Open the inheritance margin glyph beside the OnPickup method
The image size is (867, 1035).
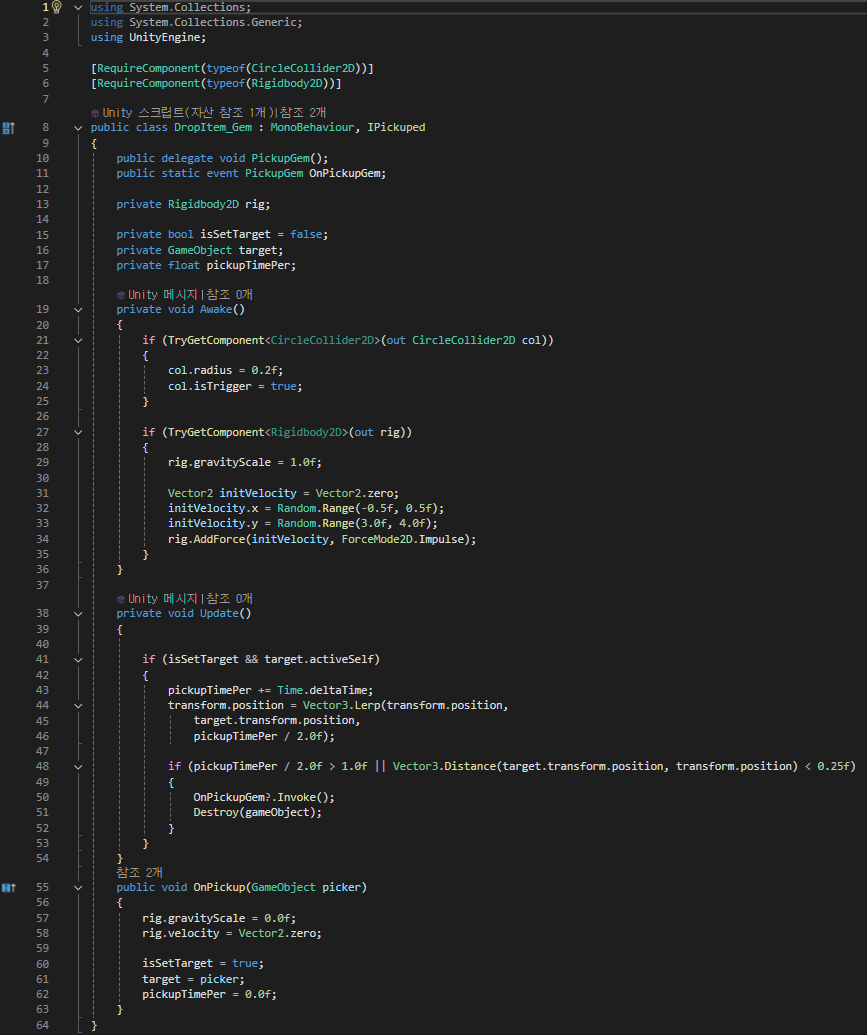(x=9, y=888)
